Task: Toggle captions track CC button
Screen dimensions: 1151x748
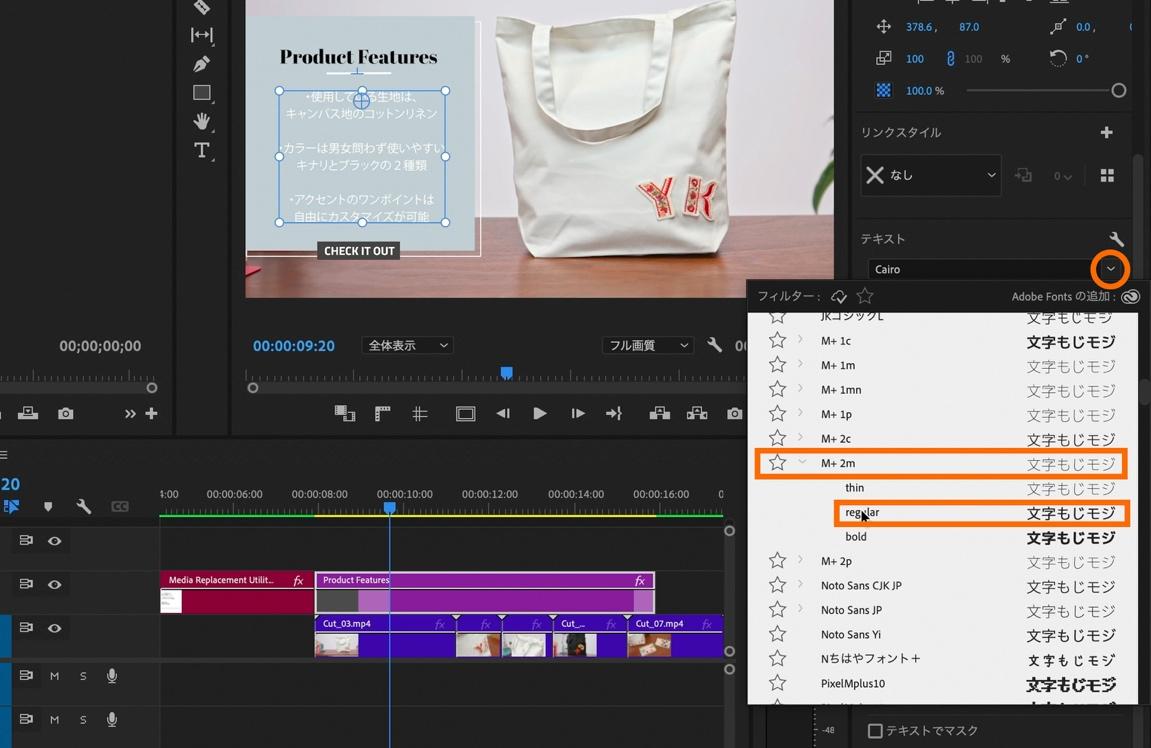Action: (x=120, y=506)
